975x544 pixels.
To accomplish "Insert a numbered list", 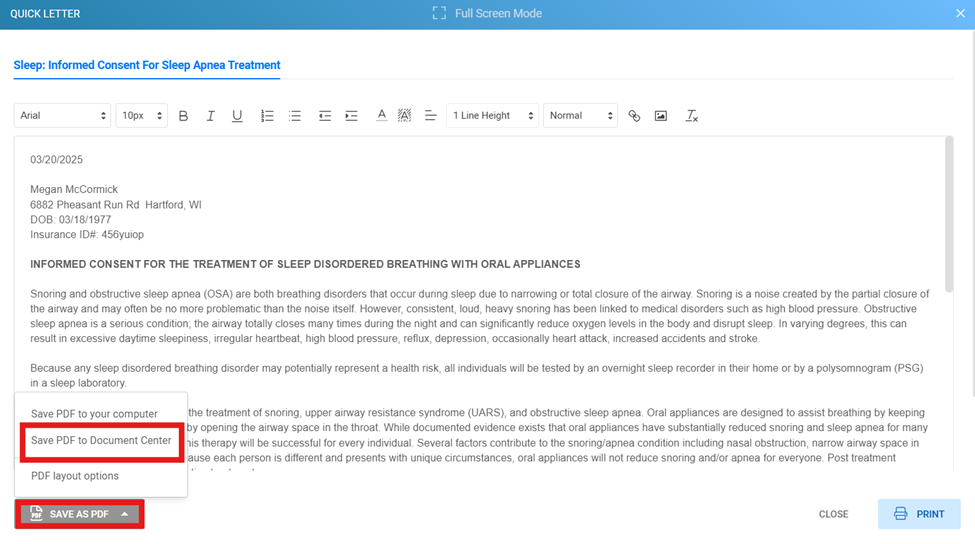I will [x=267, y=116].
